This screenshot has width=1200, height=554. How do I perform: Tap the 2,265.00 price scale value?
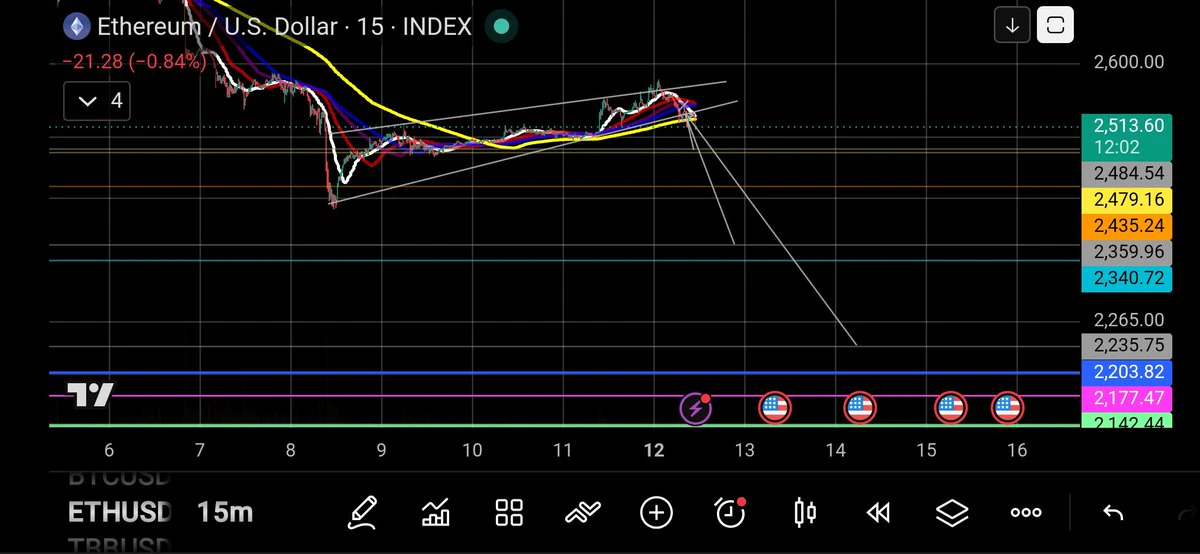(x=1128, y=320)
